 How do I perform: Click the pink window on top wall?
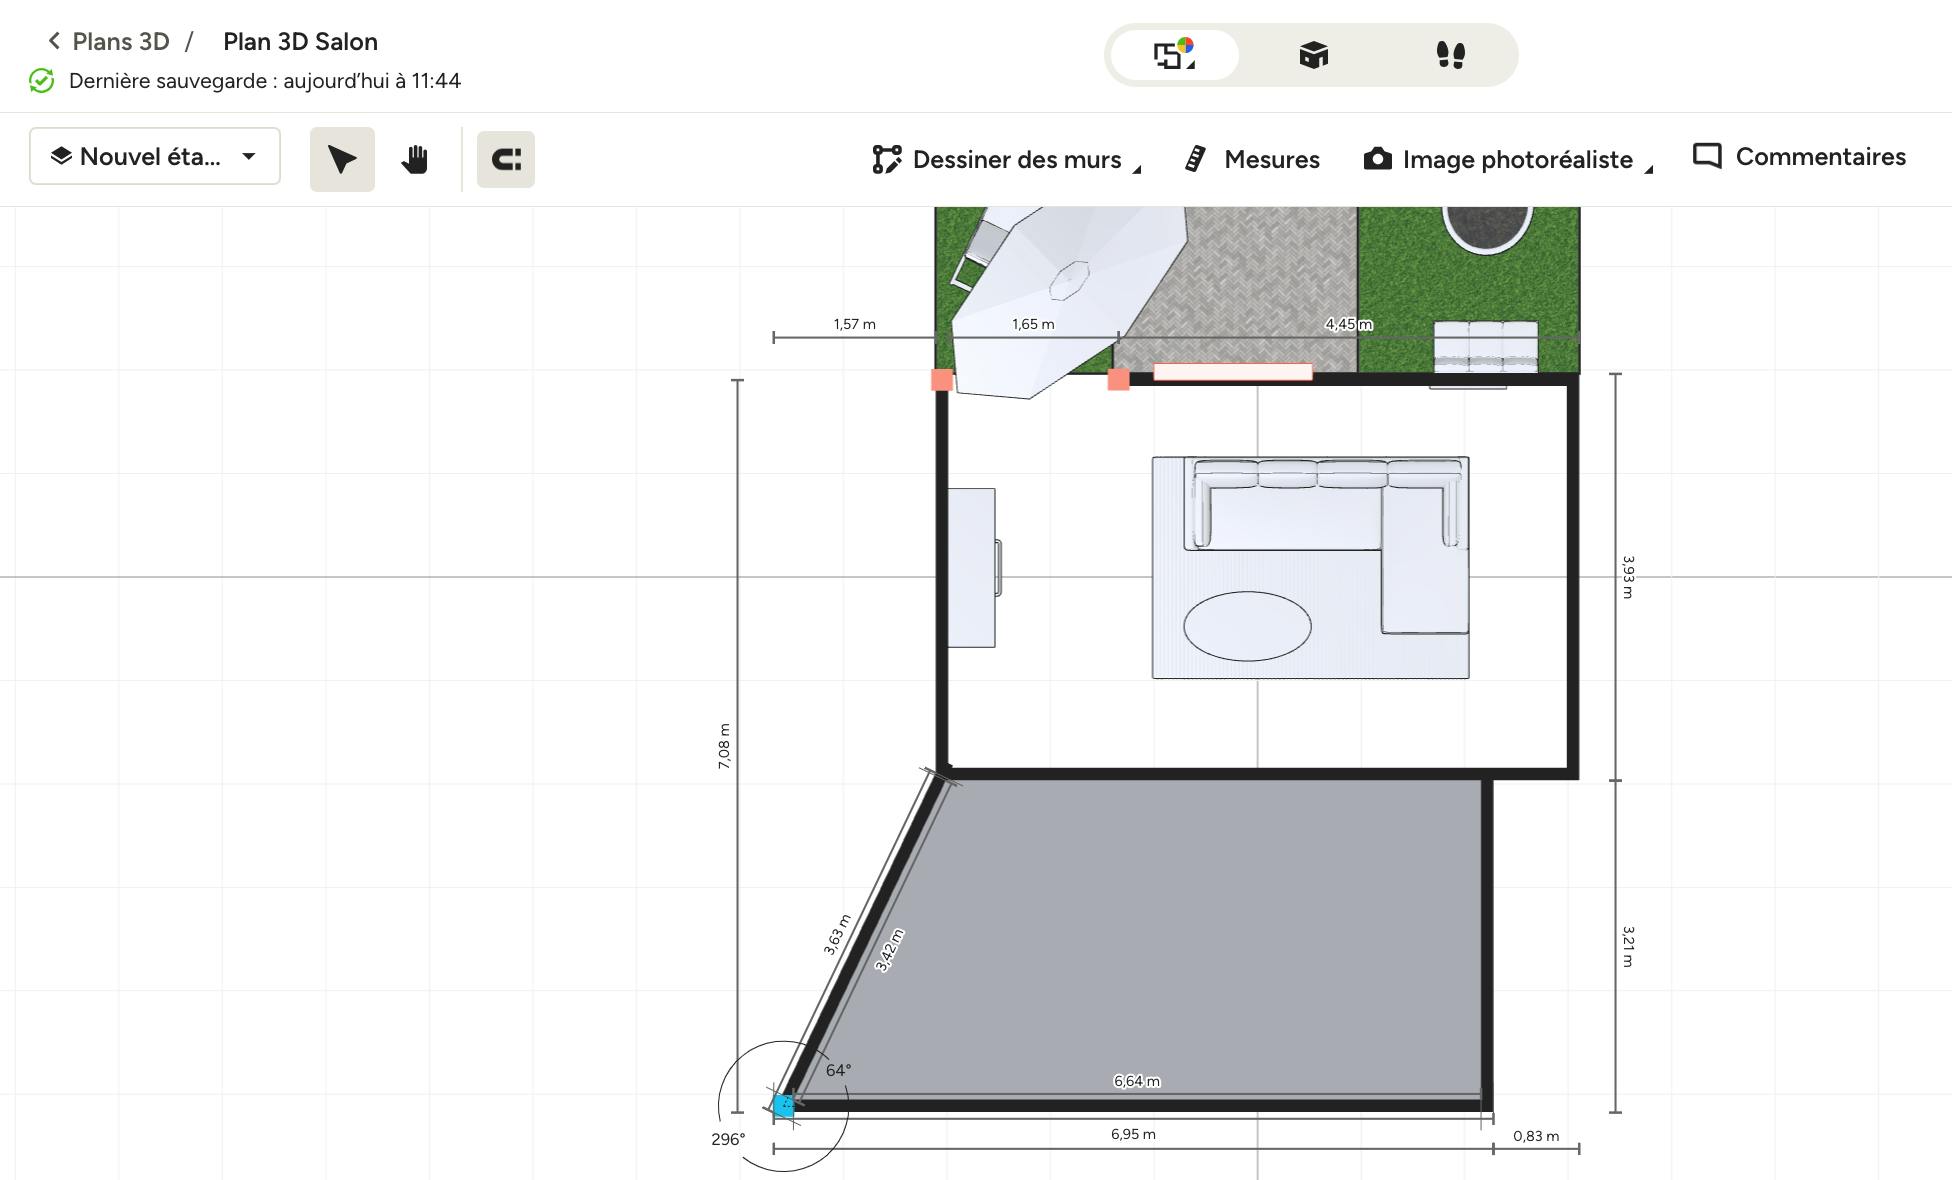pyautogui.click(x=1232, y=372)
